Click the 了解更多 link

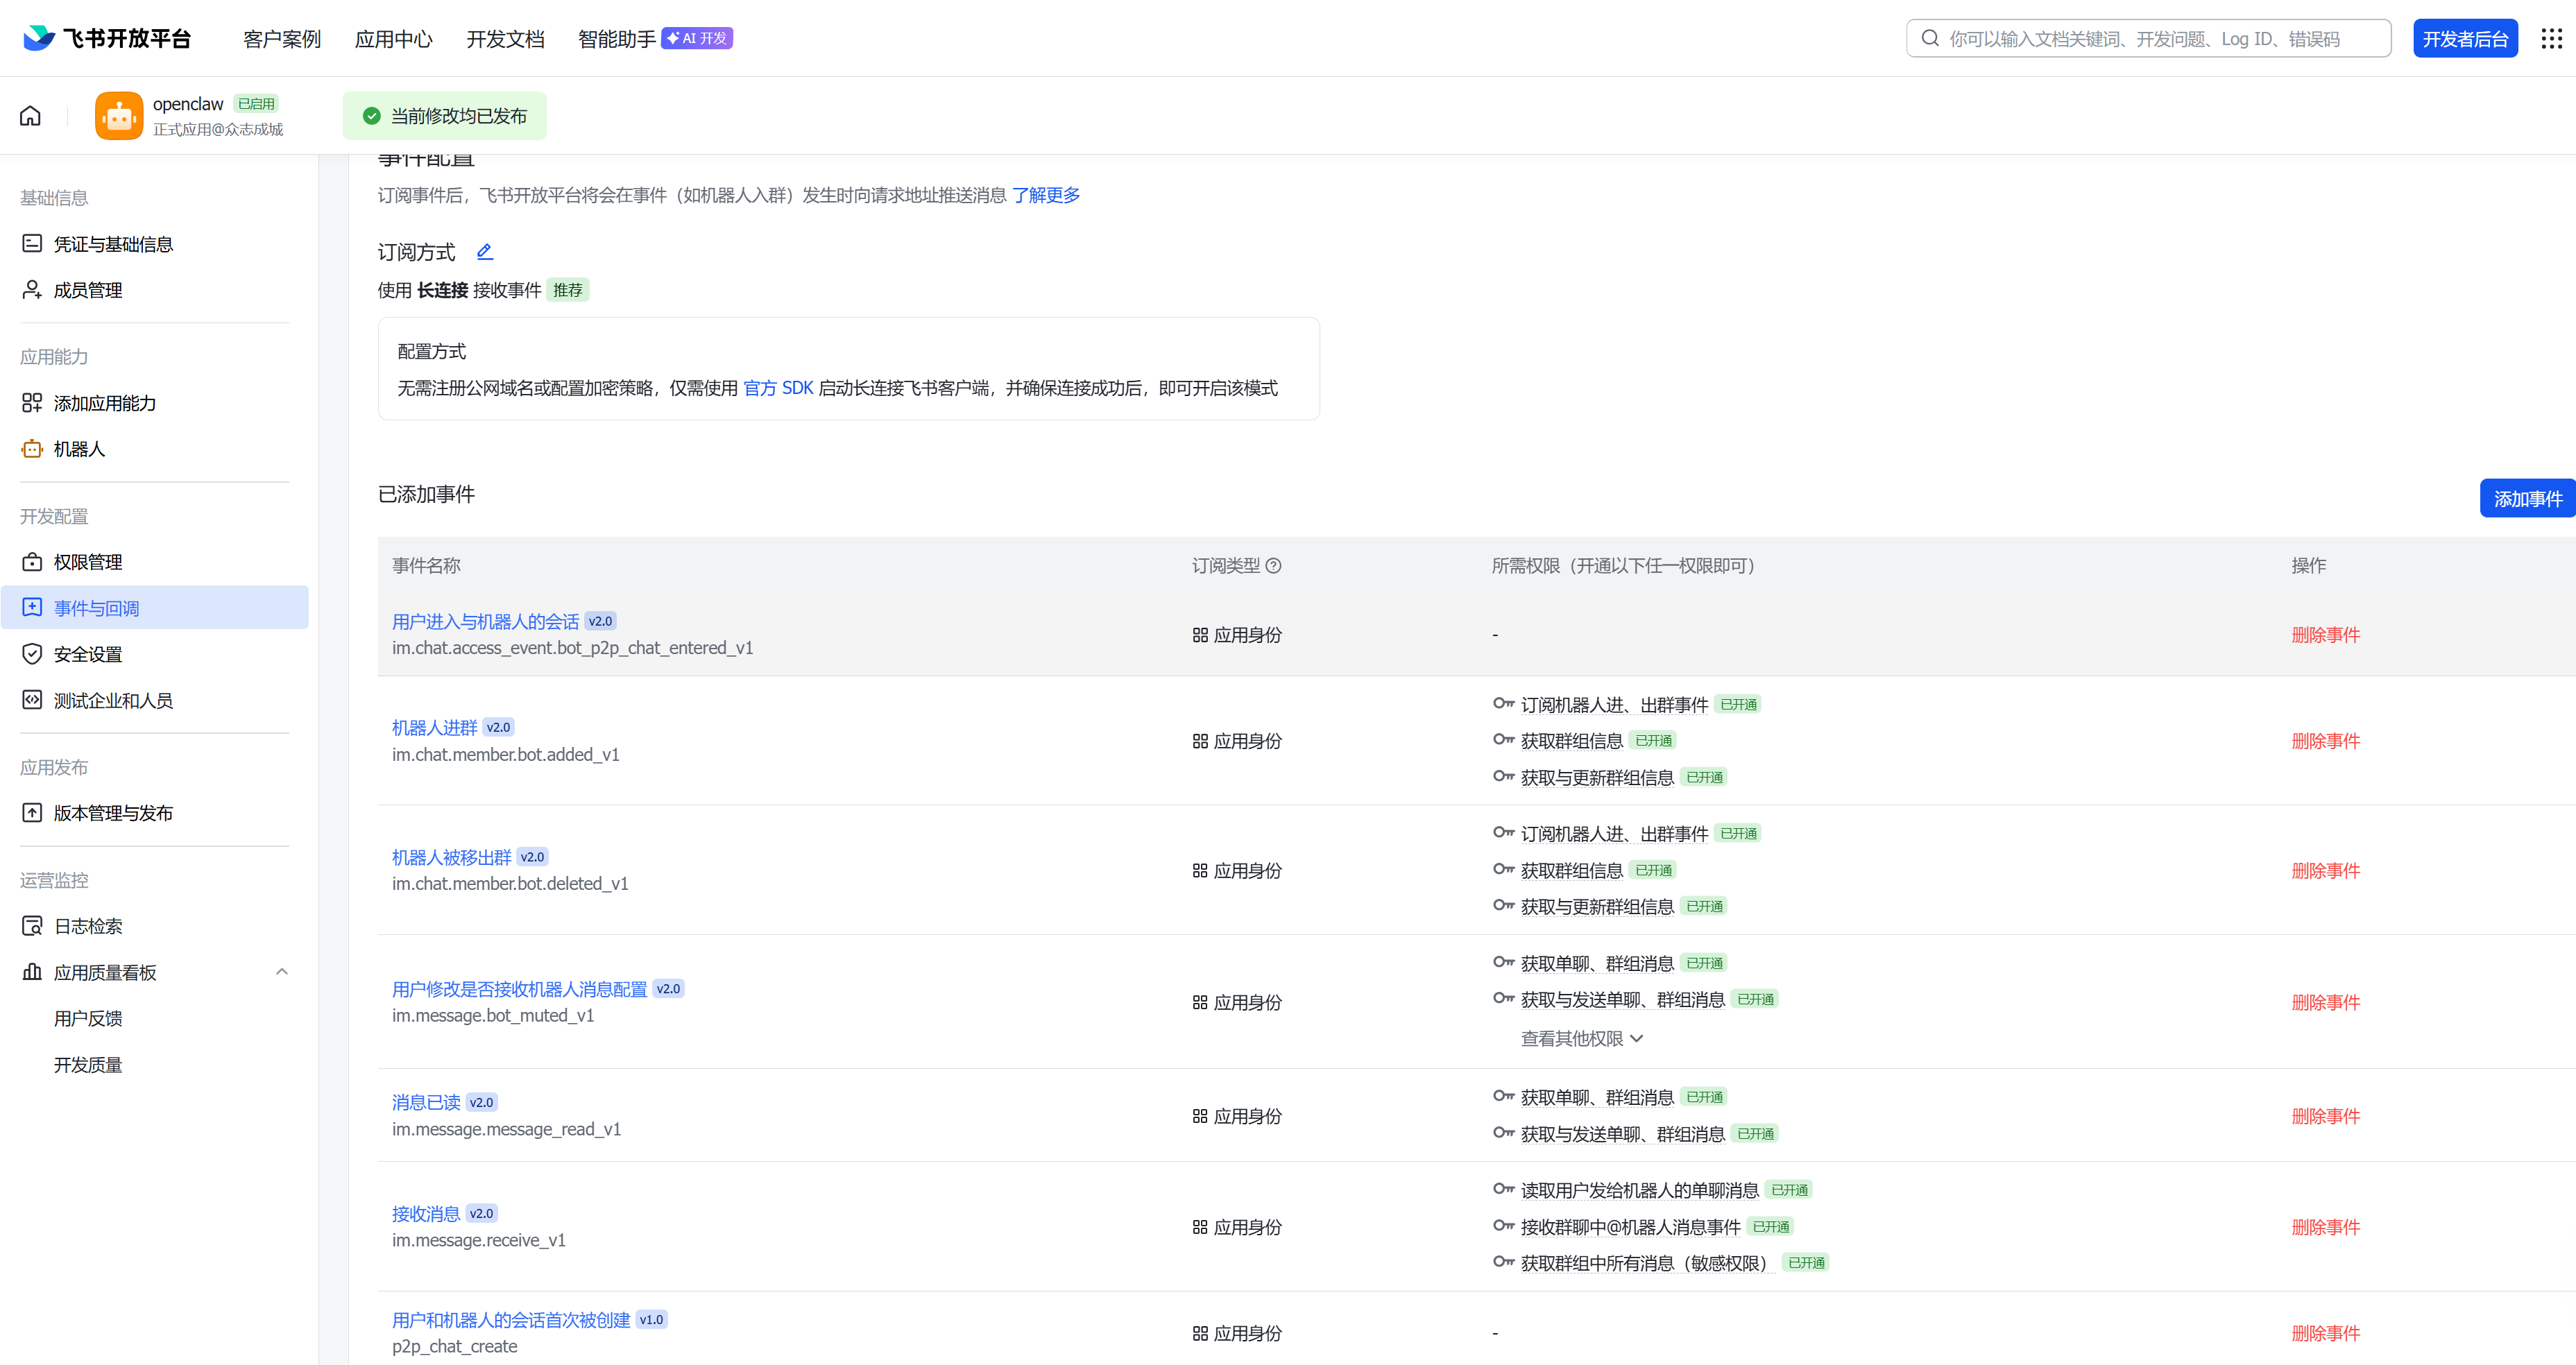(x=1045, y=195)
